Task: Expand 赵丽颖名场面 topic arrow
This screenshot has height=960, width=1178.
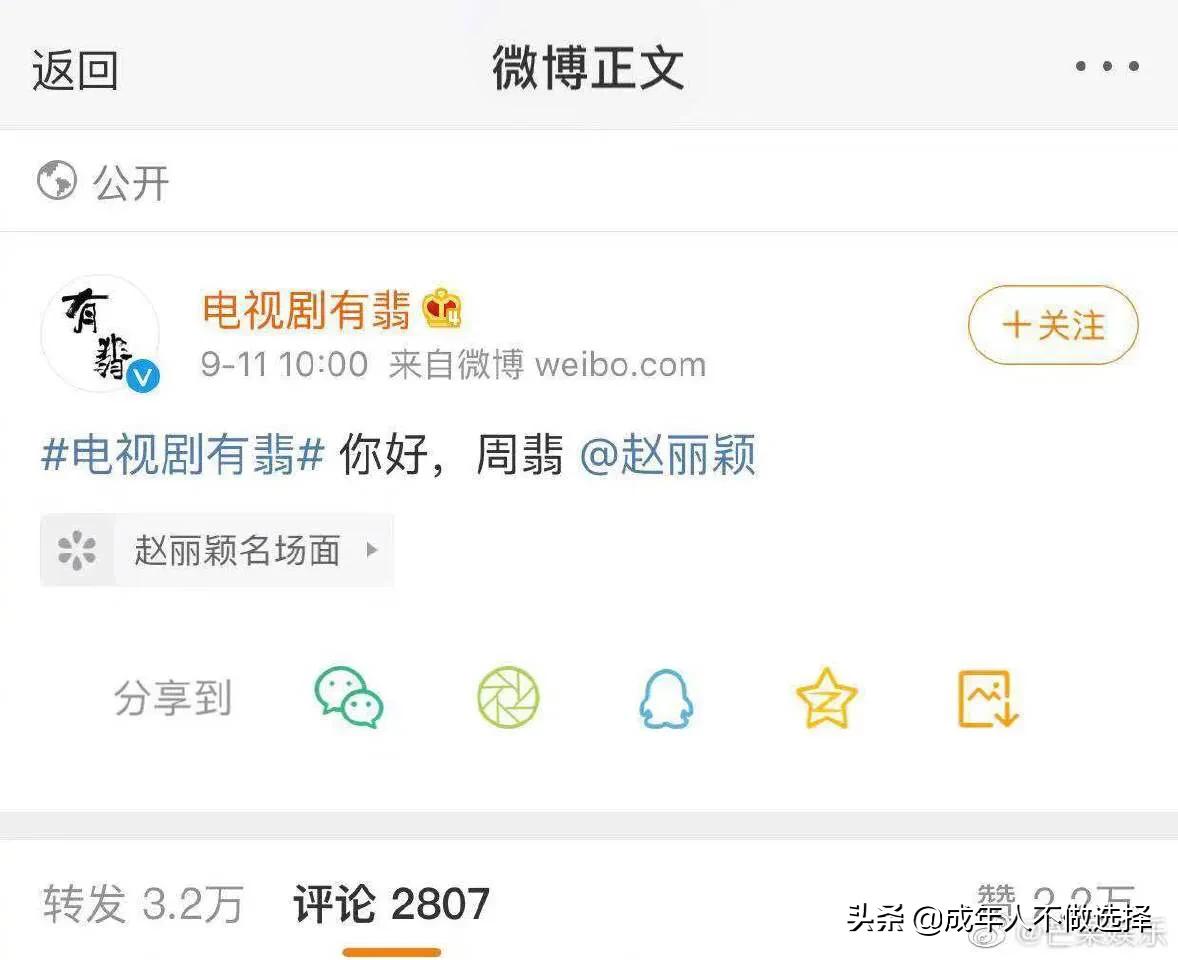Action: pos(371,550)
